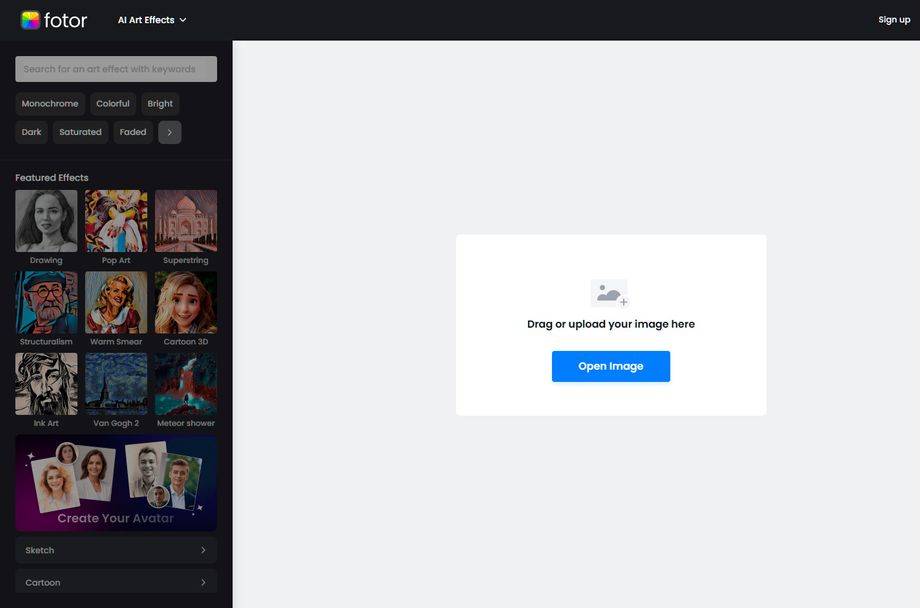Click the art effect search field
This screenshot has width=920, height=608.
coord(115,68)
